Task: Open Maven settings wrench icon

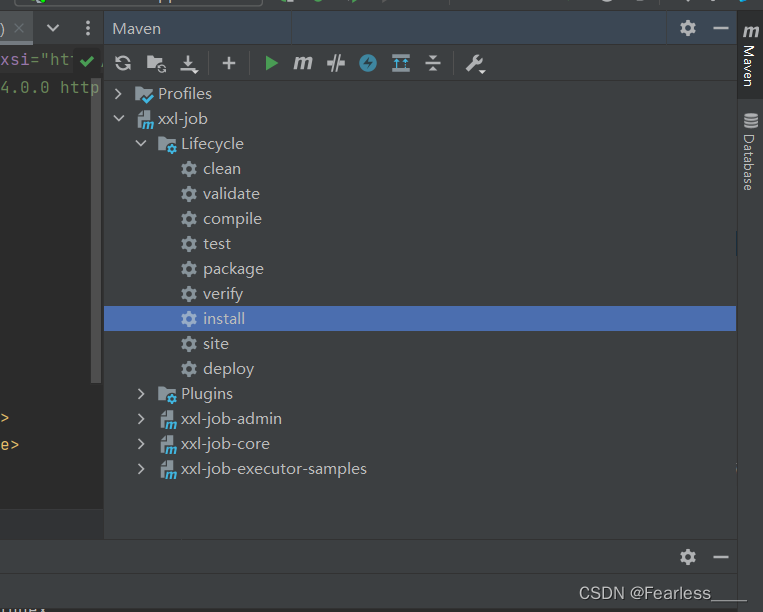Action: [x=475, y=64]
